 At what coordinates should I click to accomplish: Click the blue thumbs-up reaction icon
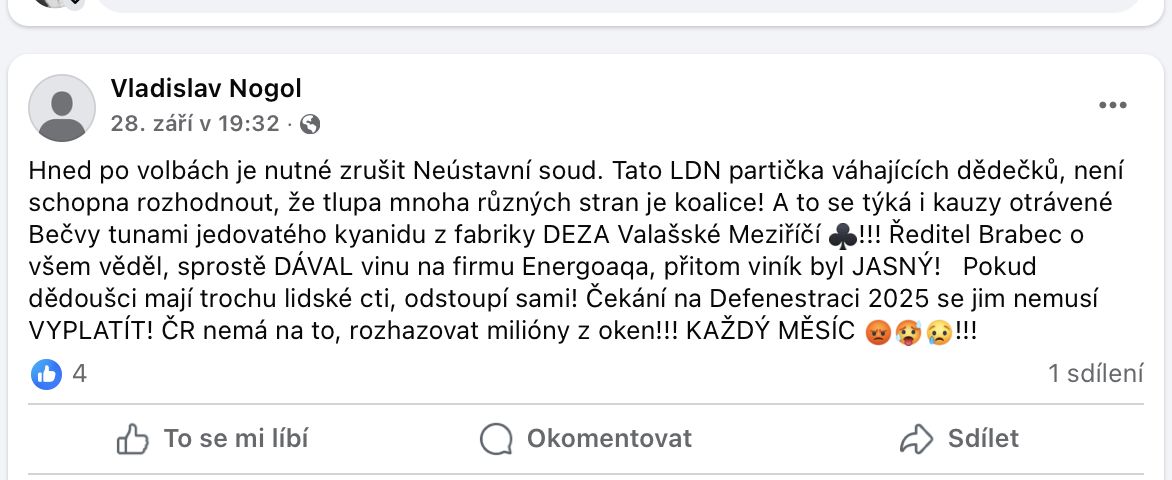46,374
